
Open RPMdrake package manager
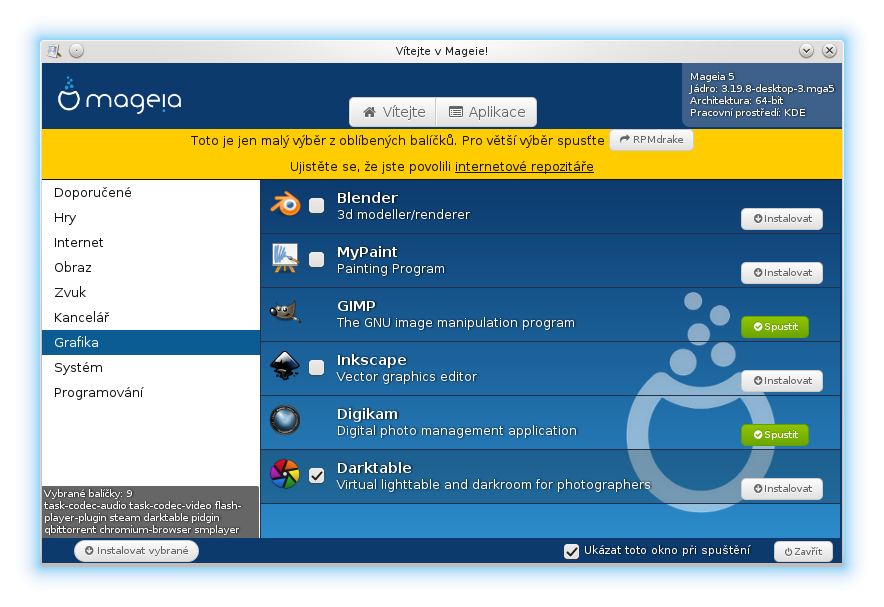point(652,140)
